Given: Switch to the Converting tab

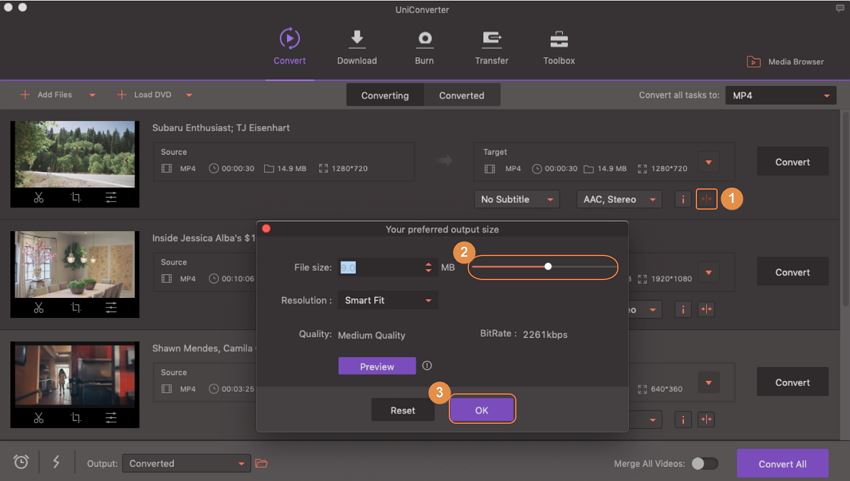Looking at the screenshot, I should (385, 95).
